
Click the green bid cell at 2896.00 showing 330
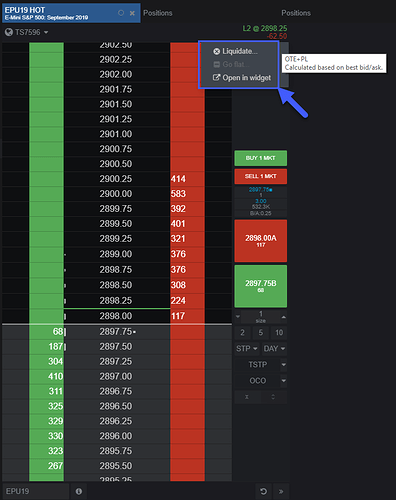(46, 436)
